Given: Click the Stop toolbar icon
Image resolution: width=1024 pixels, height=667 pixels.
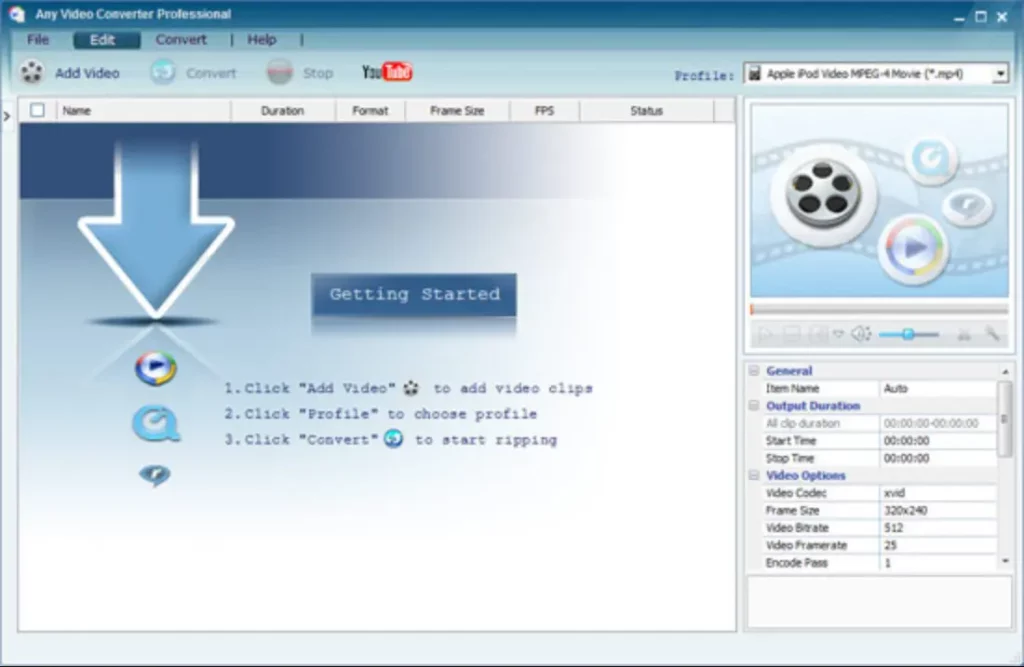Looking at the screenshot, I should pyautogui.click(x=278, y=72).
